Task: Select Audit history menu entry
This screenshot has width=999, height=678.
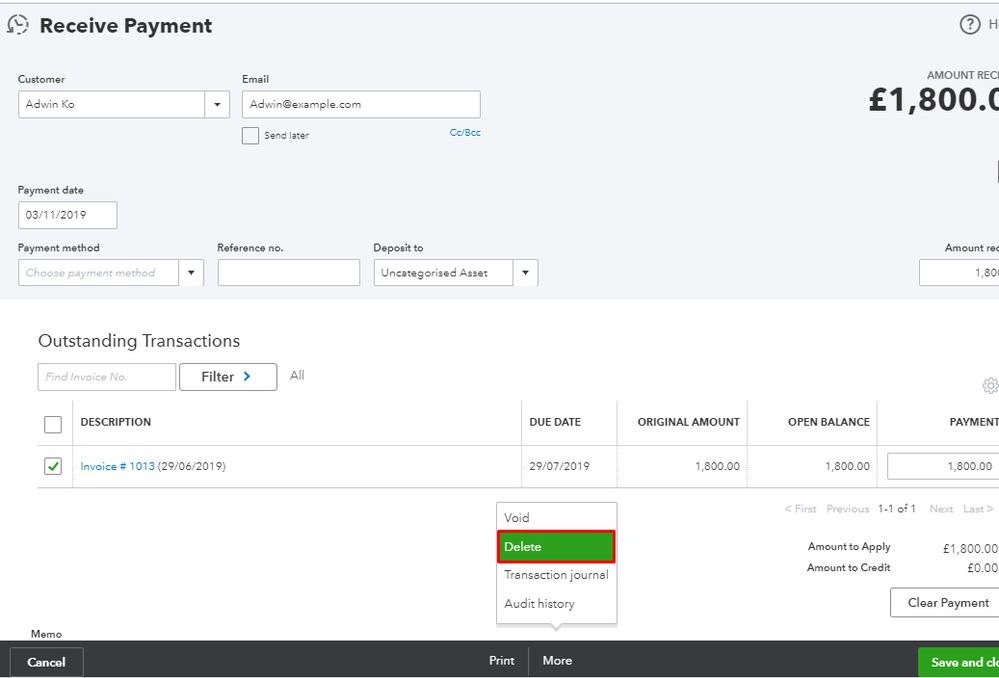Action: [x=539, y=604]
